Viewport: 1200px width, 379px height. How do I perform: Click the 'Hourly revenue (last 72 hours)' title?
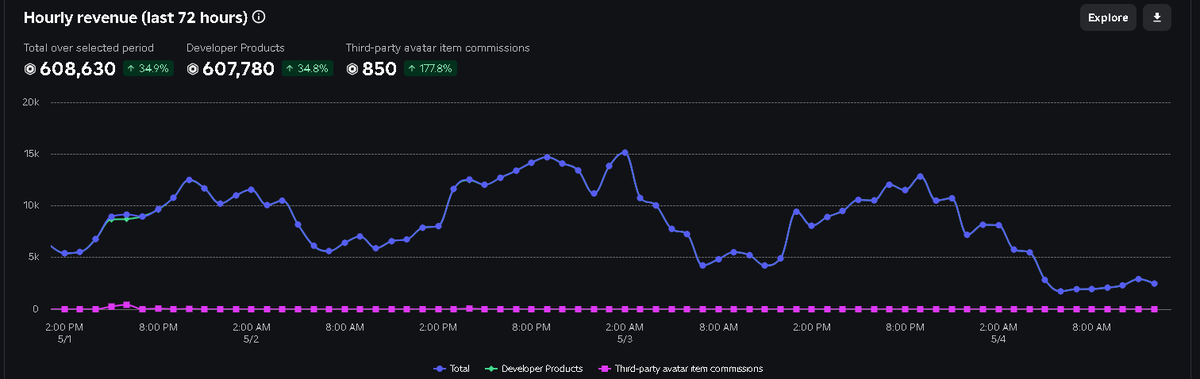135,18
